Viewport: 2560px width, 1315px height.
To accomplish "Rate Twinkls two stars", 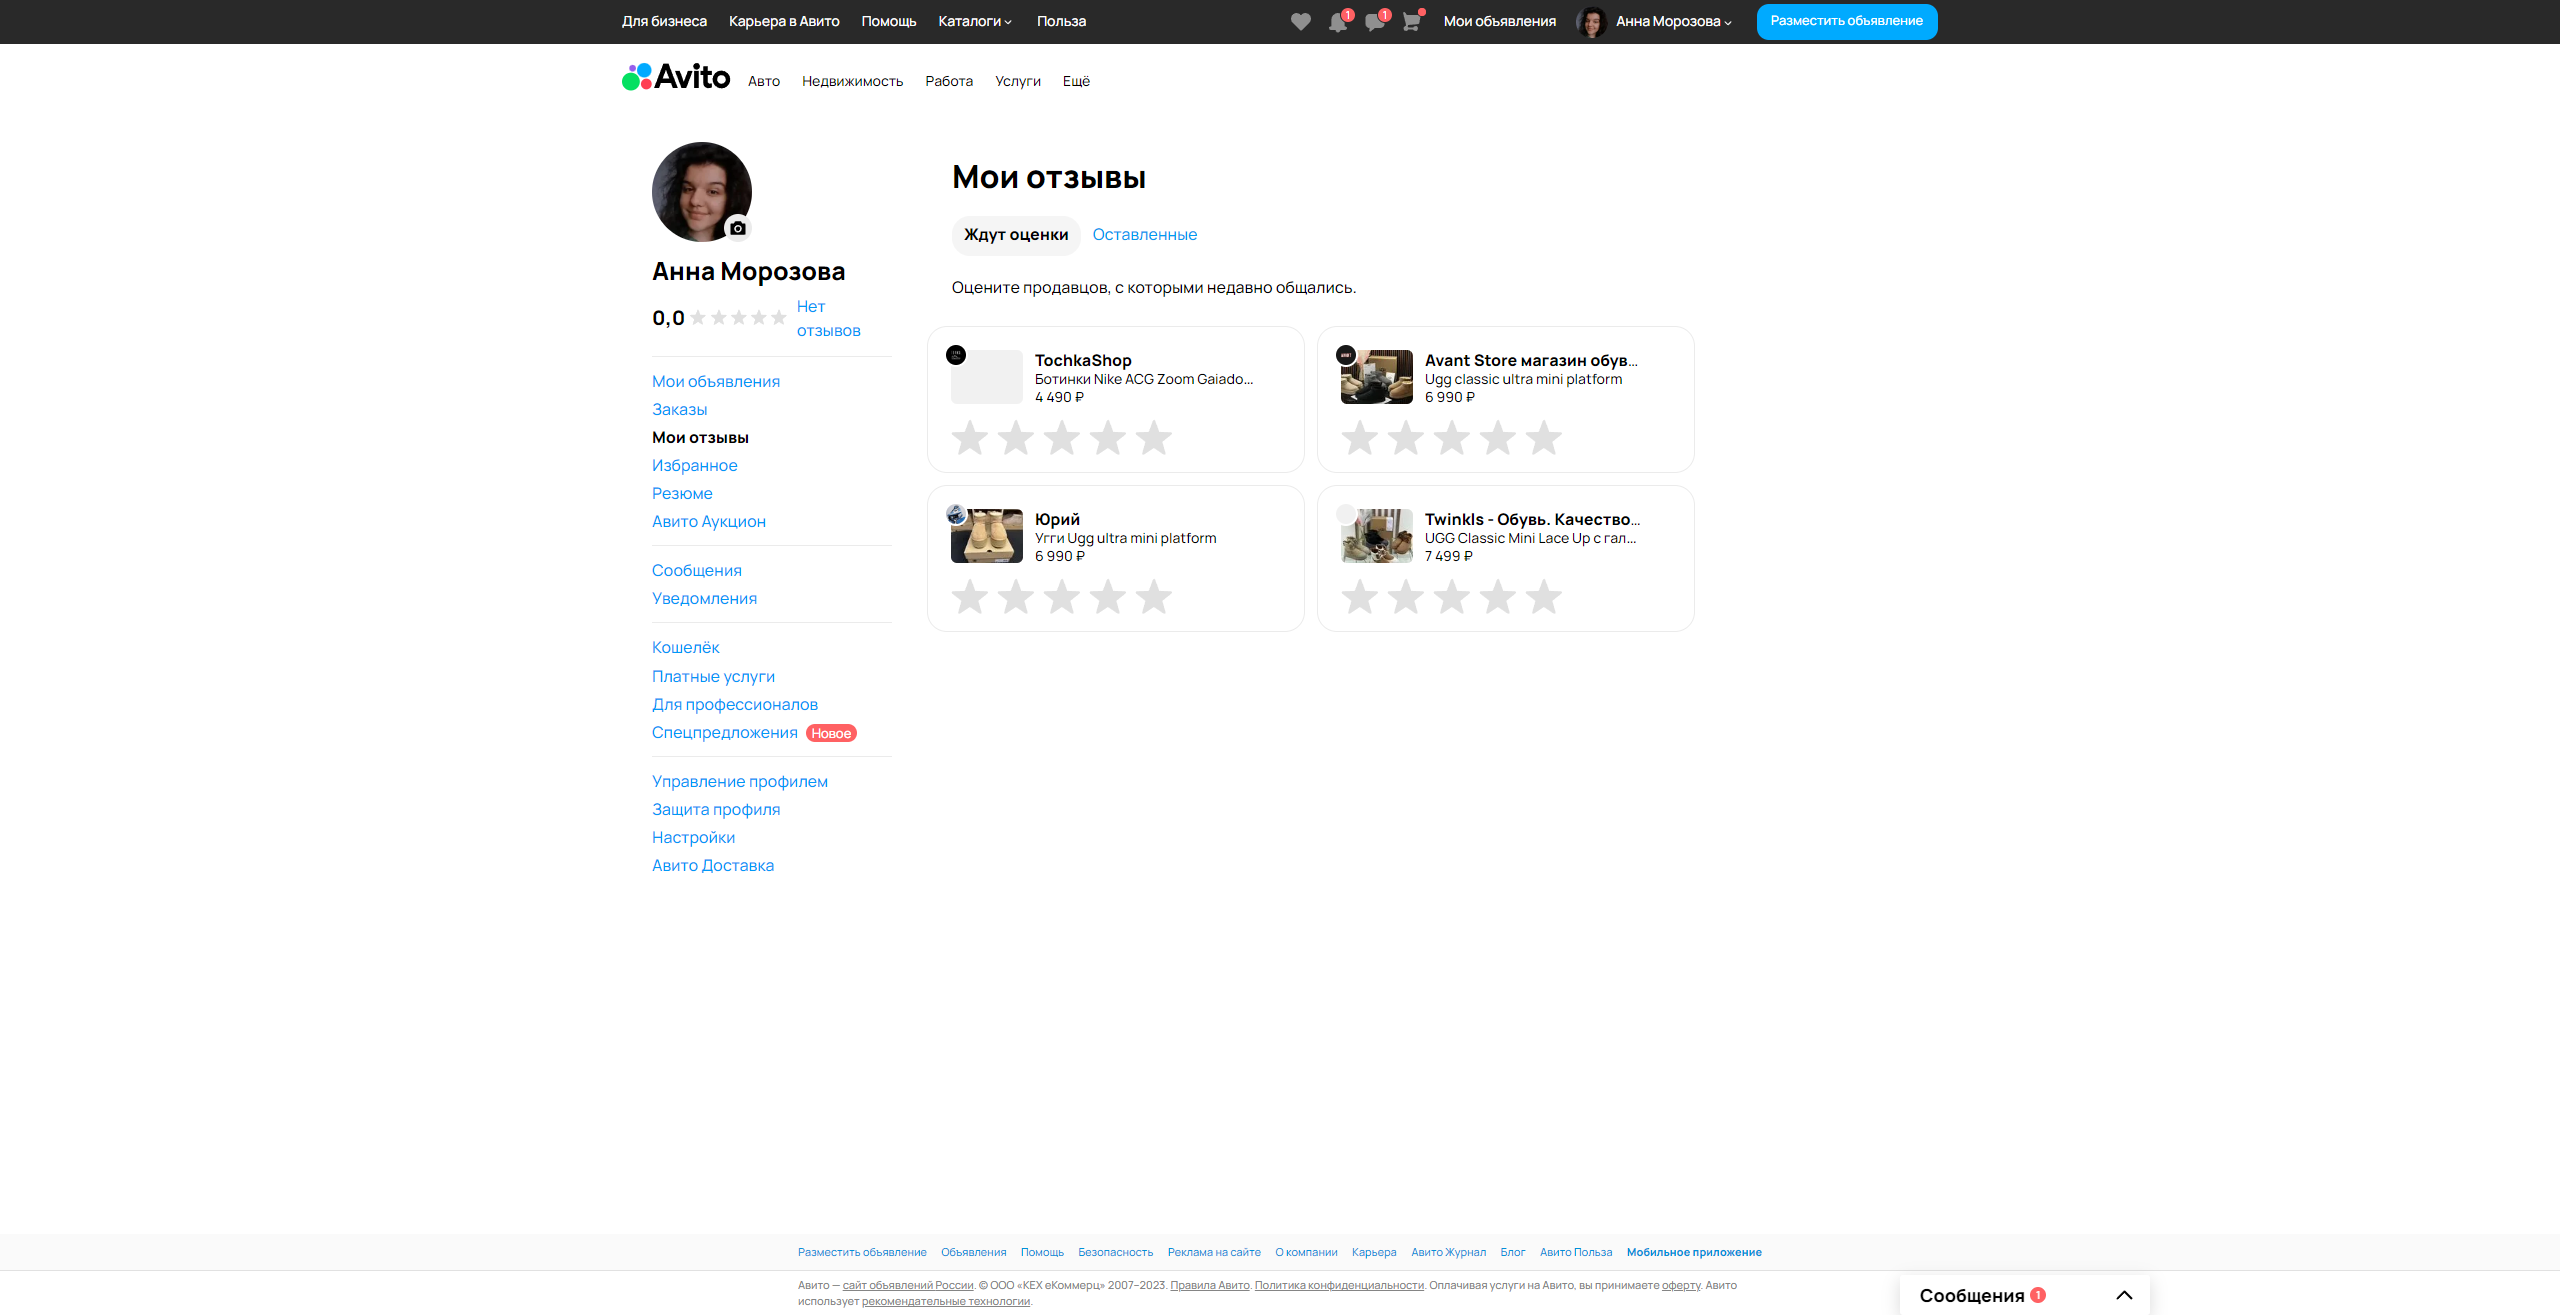I will pyautogui.click(x=1406, y=597).
